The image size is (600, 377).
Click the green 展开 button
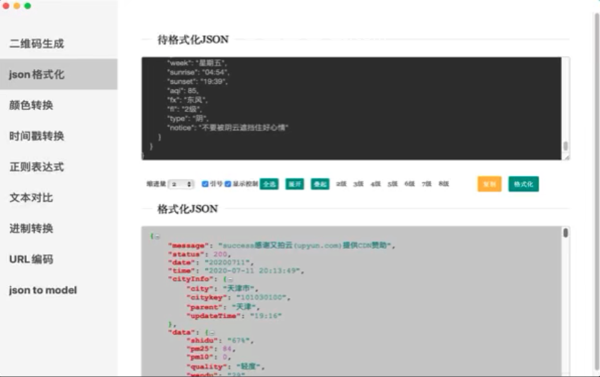point(295,184)
